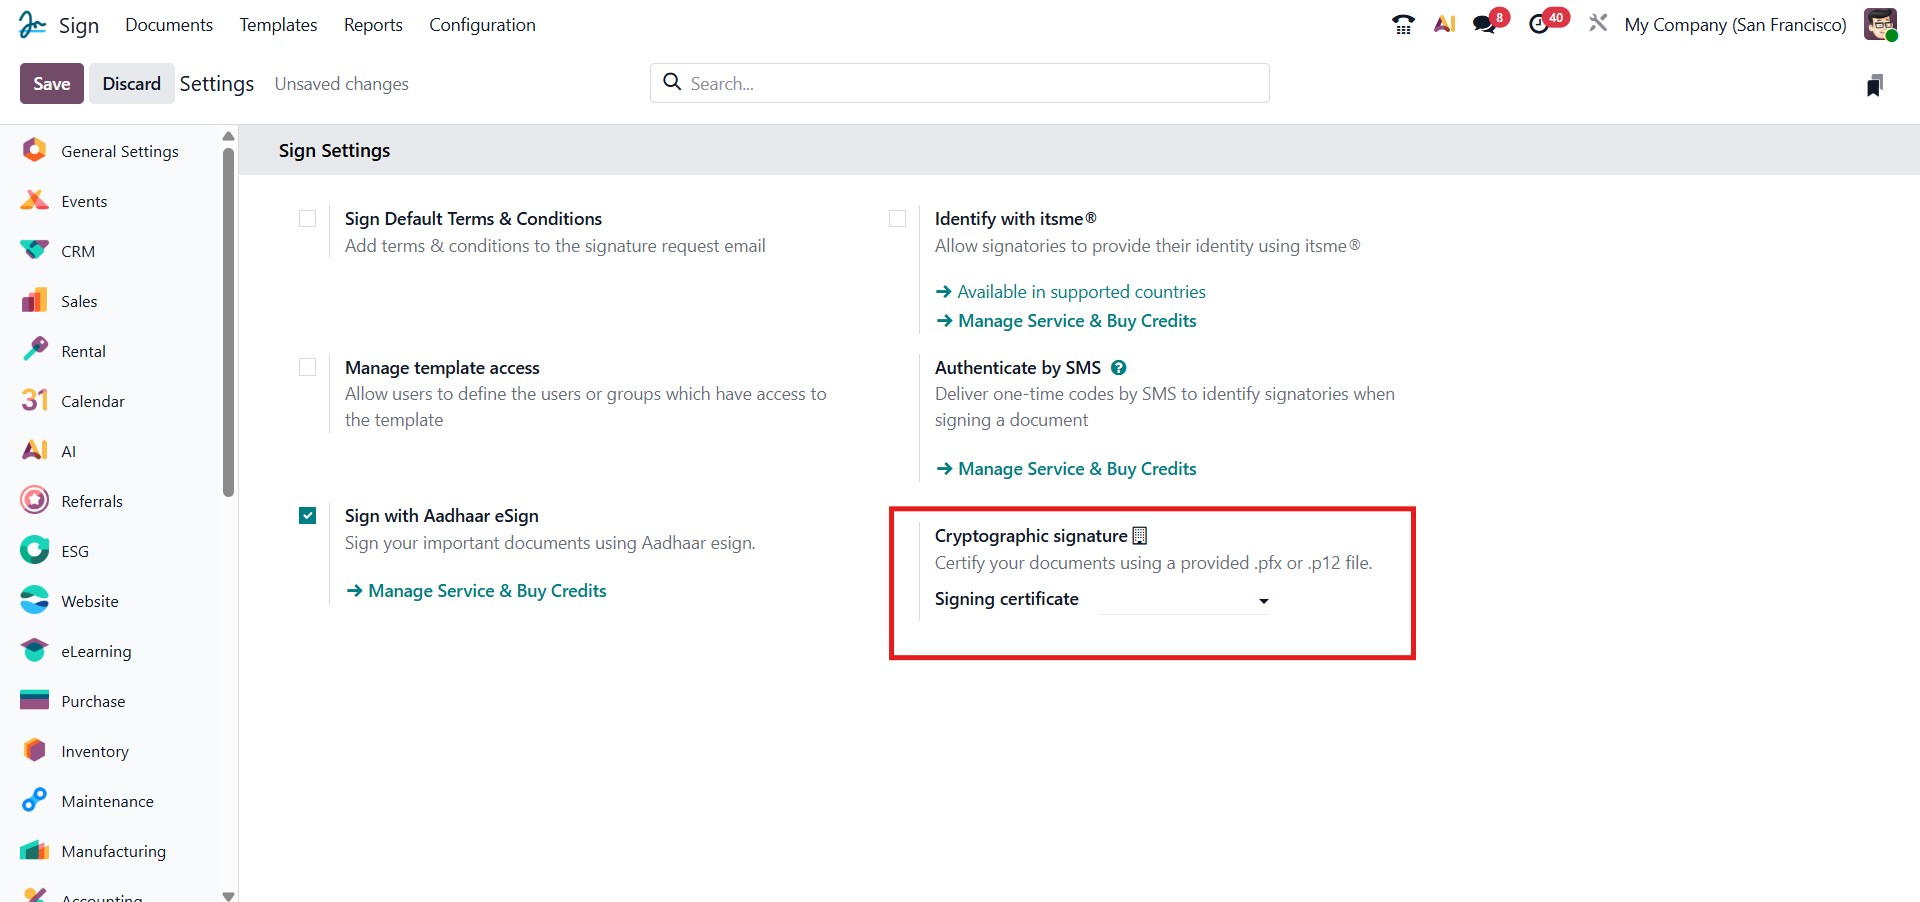Click the Authenticate by SMS help icon
This screenshot has height=902, width=1920.
1119,368
